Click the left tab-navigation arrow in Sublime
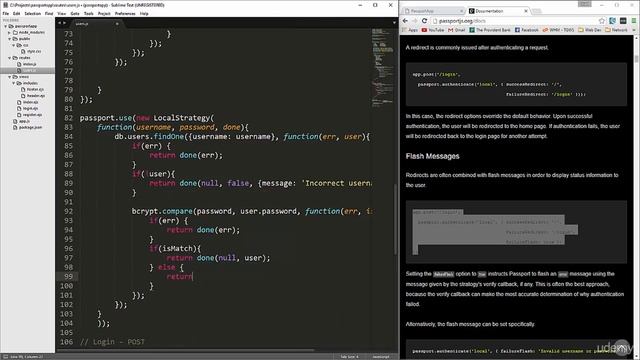The image size is (640, 360). click(x=60, y=23)
